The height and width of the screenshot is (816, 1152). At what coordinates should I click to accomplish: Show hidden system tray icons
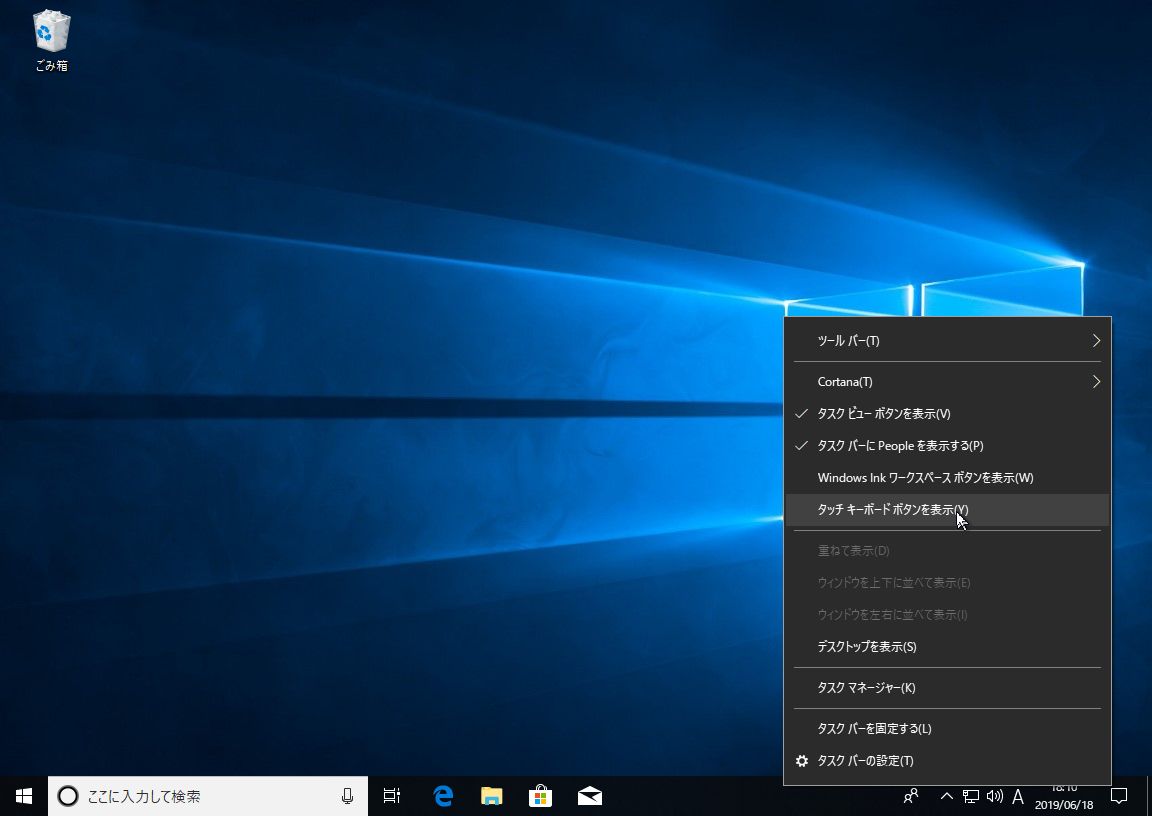pos(946,796)
